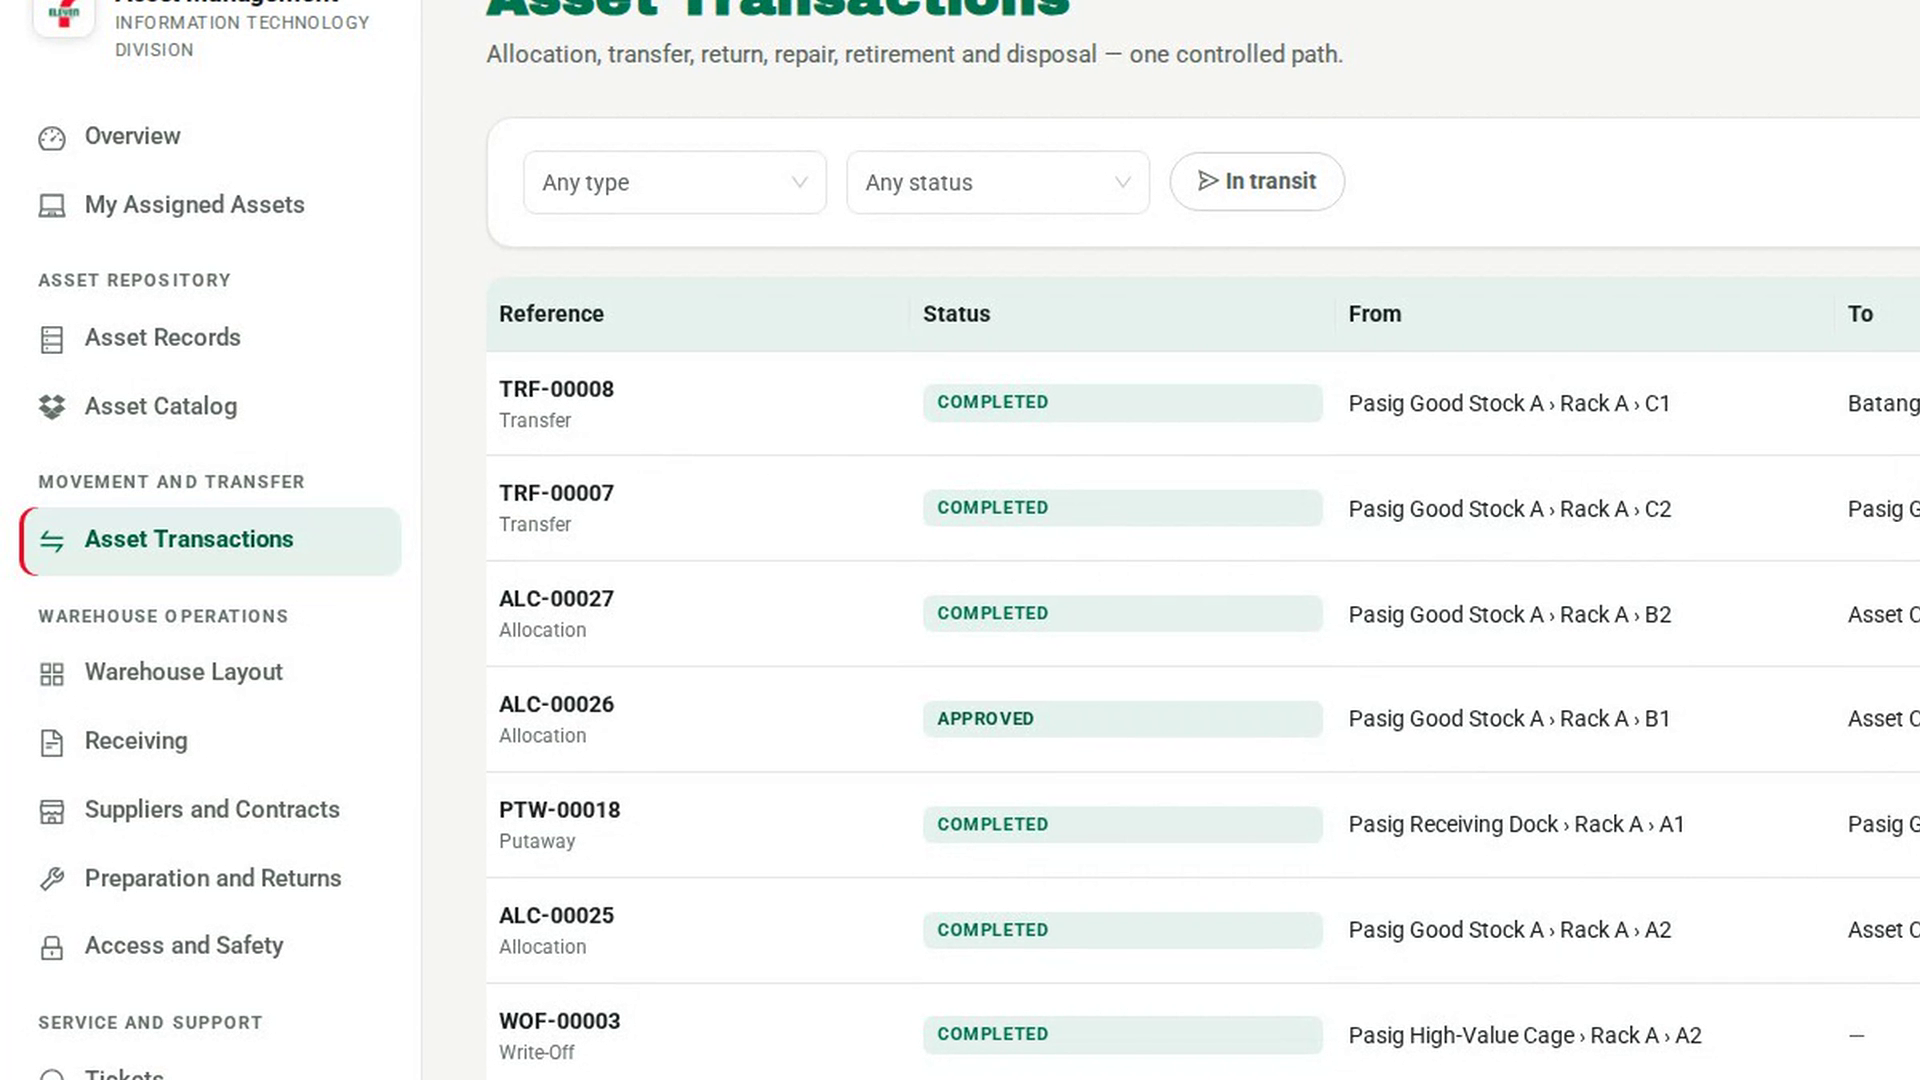Click the Any type chevron arrow
1920x1080 pixels.
pos(799,182)
